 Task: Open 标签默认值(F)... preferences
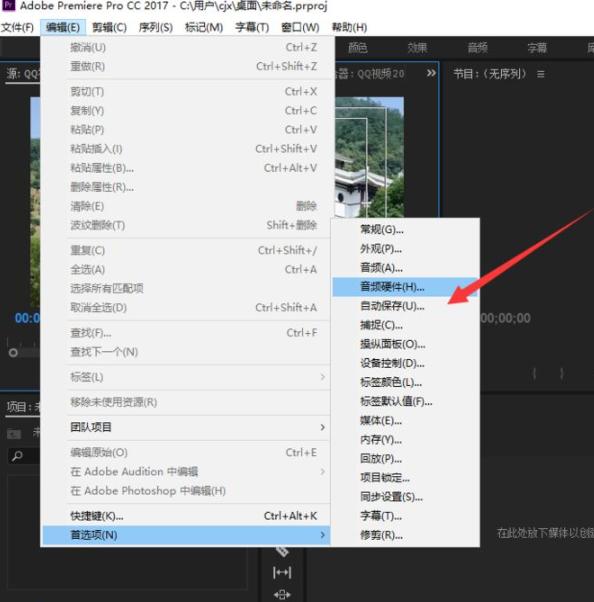tap(405, 402)
